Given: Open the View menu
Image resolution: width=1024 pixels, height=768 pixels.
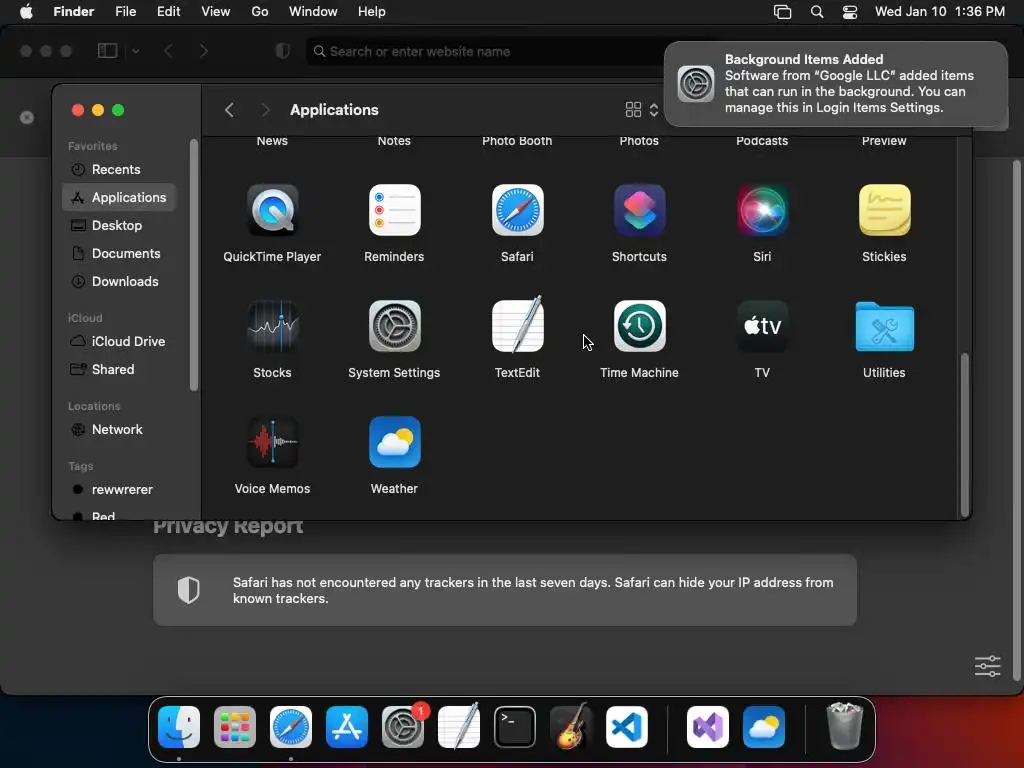Looking at the screenshot, I should click(216, 12).
